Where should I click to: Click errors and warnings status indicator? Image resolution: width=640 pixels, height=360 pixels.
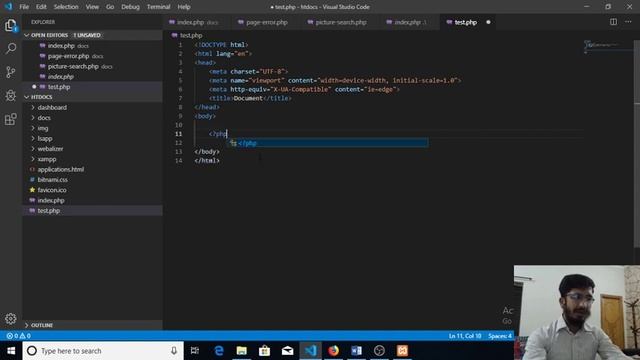18,336
